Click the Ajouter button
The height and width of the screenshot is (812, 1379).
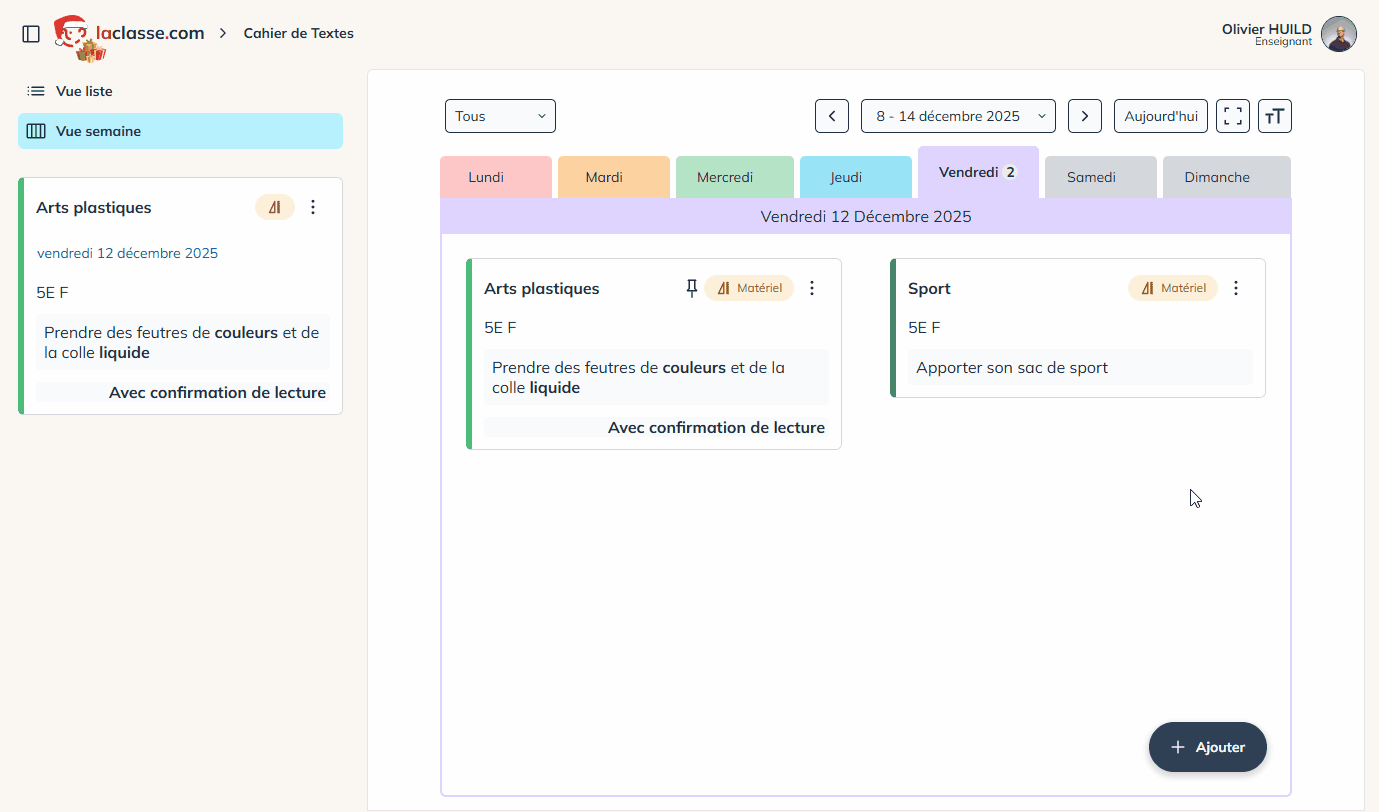click(x=1207, y=747)
